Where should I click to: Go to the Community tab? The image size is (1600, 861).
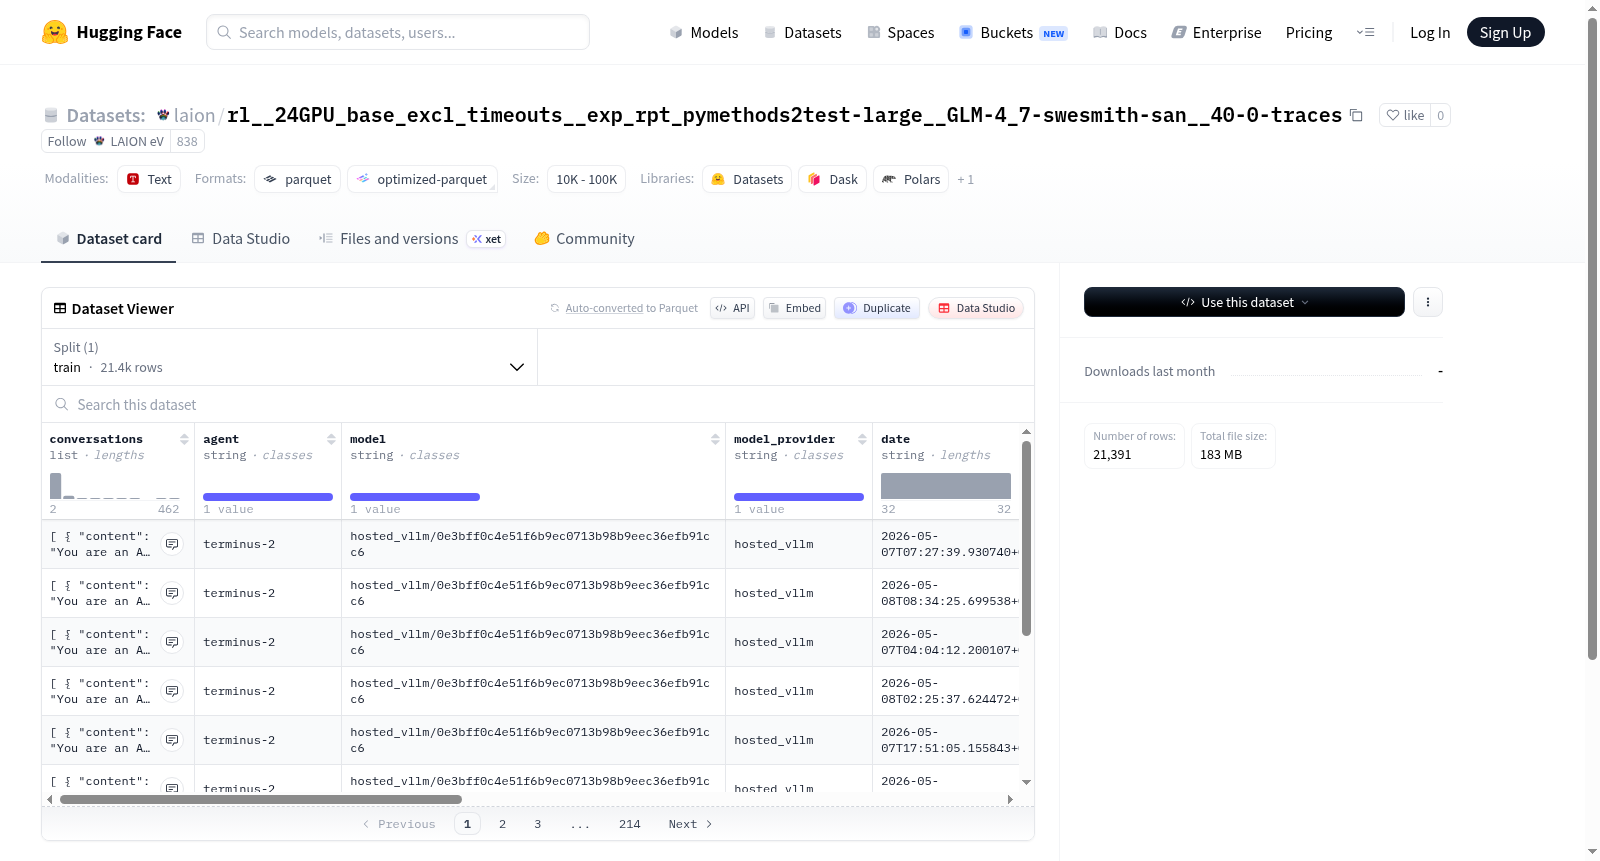click(584, 239)
